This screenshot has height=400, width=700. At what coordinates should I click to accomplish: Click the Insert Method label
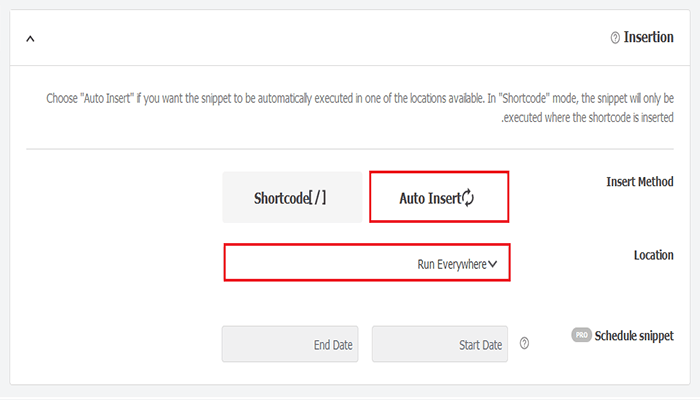(x=639, y=182)
